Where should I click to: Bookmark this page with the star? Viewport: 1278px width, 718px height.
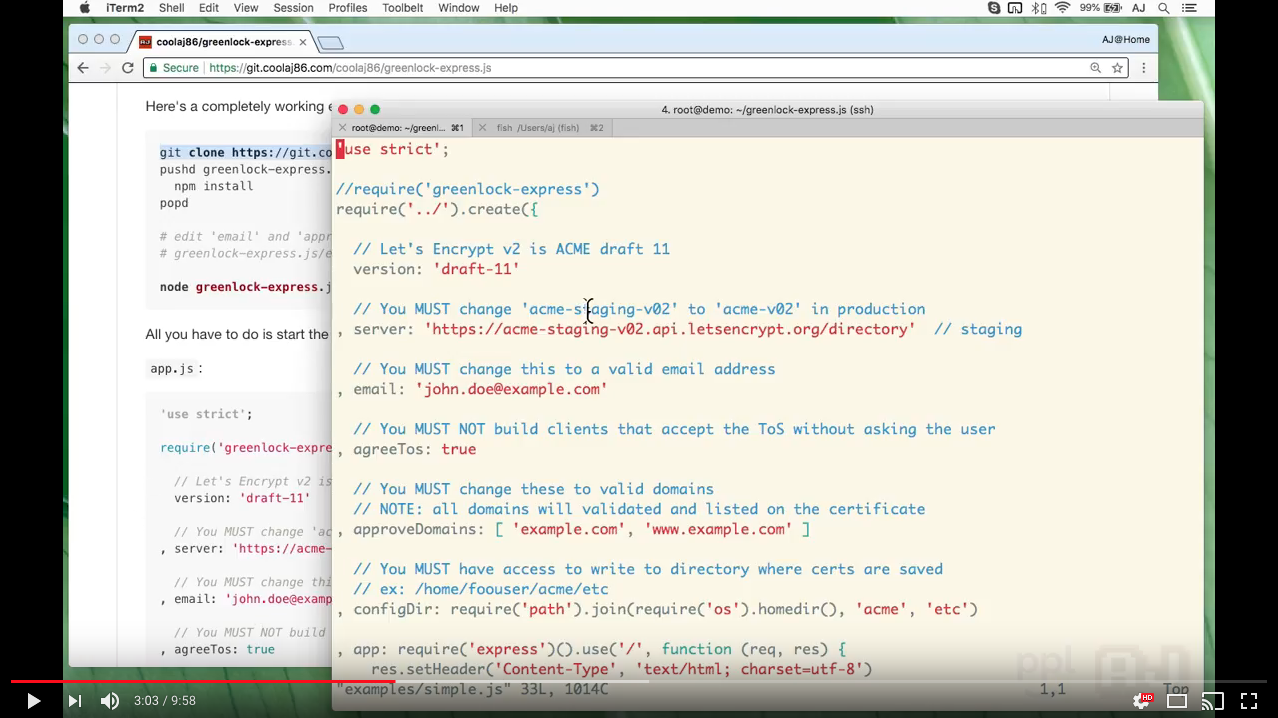click(x=1117, y=67)
